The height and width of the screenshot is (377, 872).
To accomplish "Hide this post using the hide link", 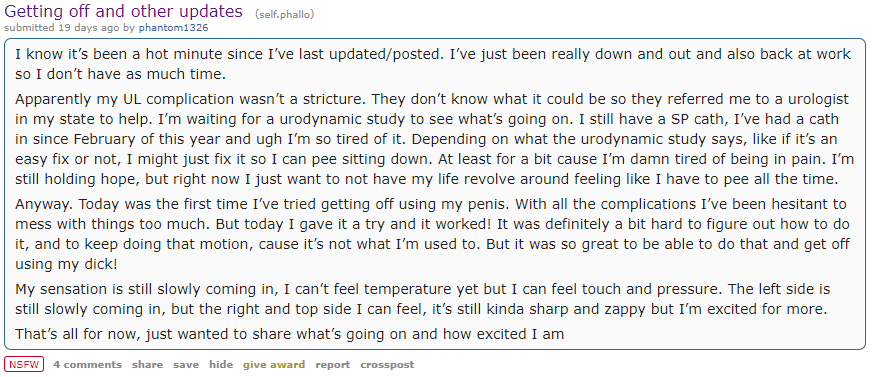I will (x=221, y=365).
